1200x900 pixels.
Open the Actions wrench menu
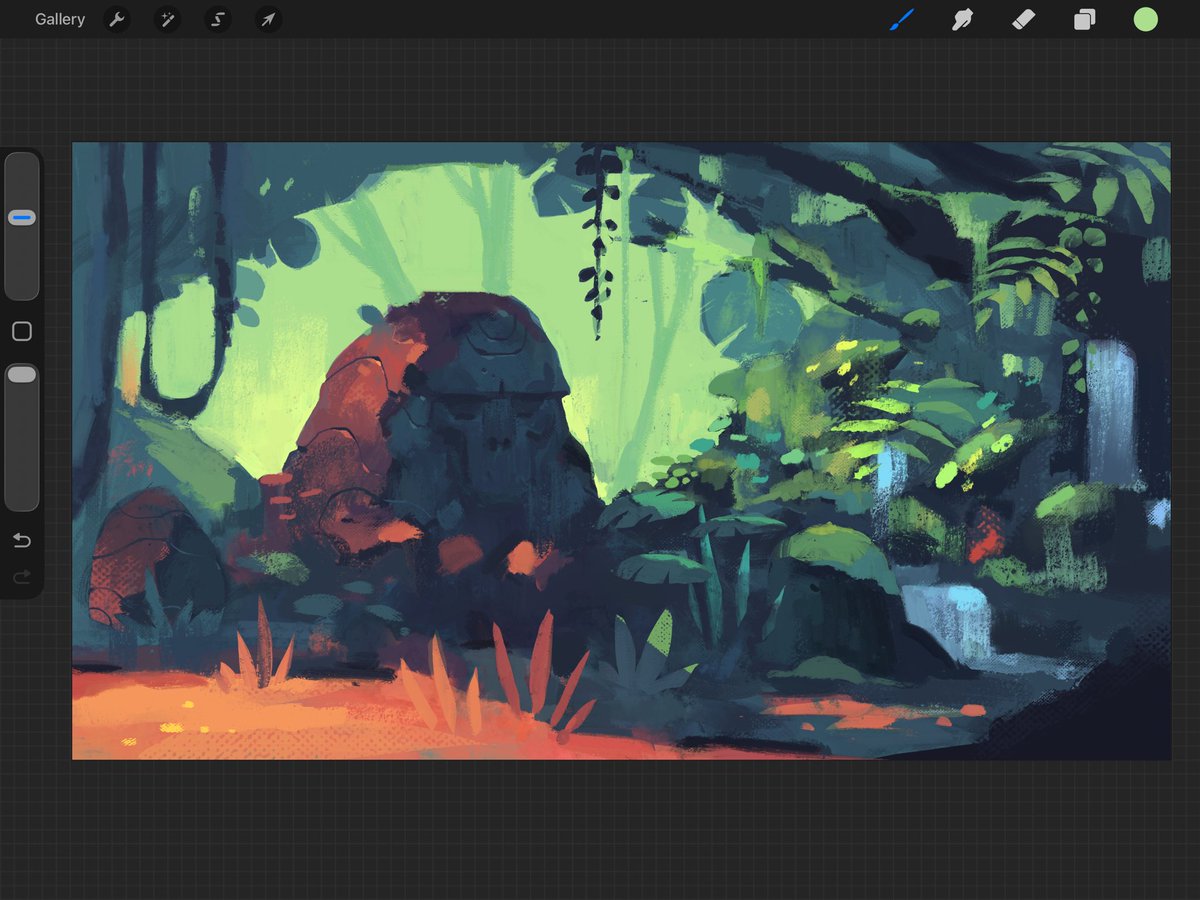117,19
